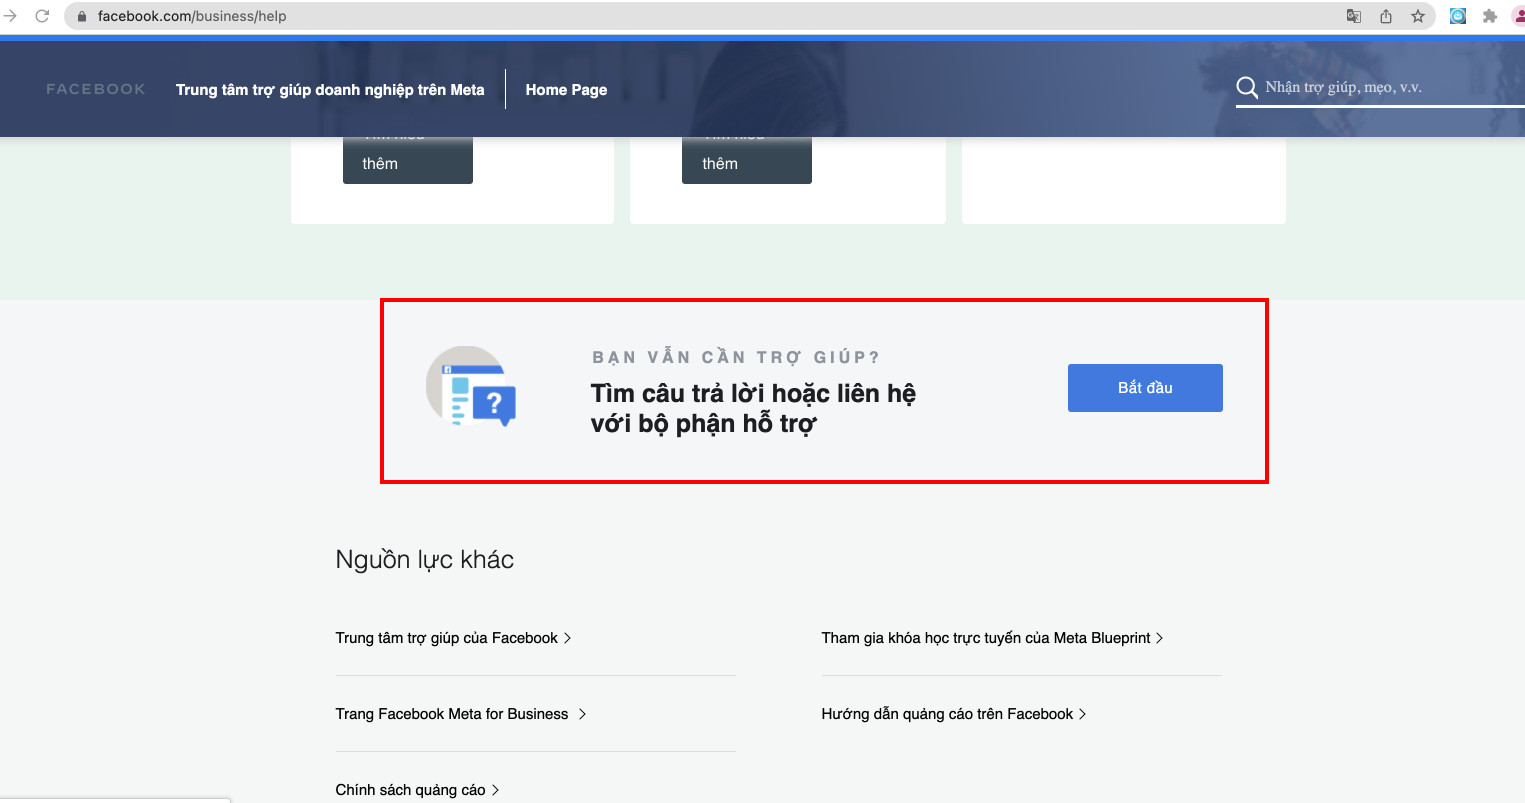Click chevron after 'Chính sách quảng cáo'
The height and width of the screenshot is (803, 1525).
495,790
